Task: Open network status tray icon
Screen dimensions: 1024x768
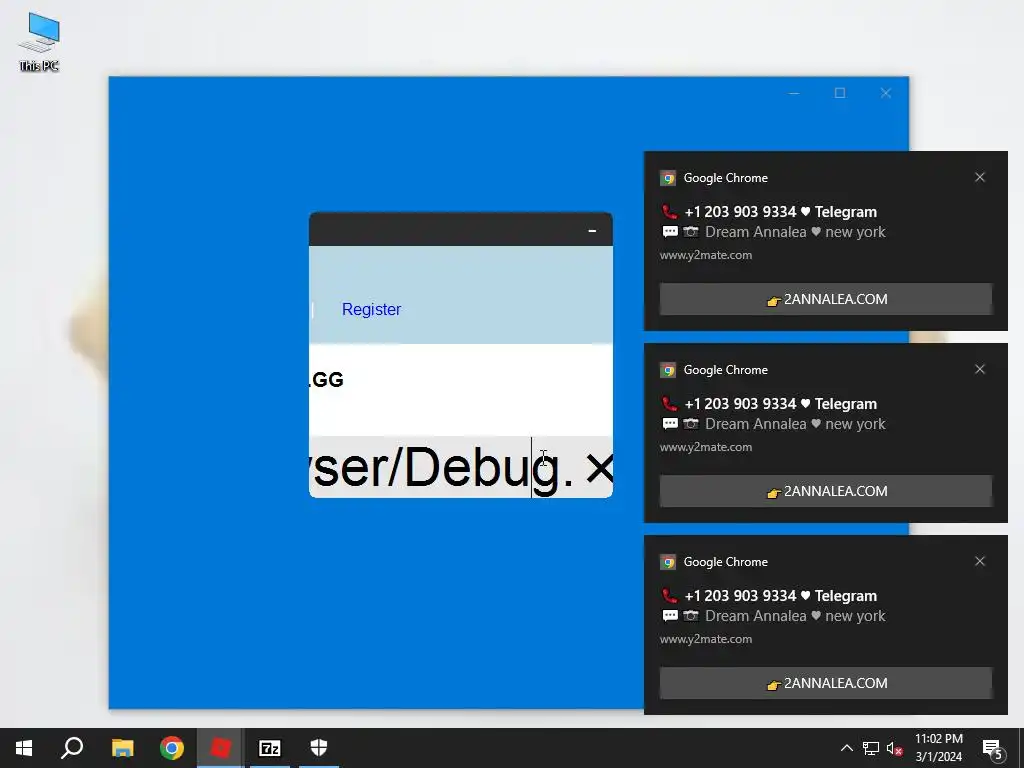Action: click(x=871, y=748)
